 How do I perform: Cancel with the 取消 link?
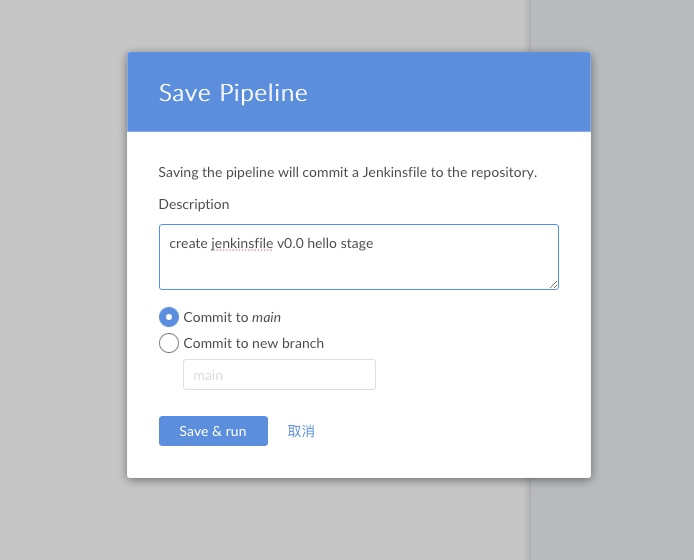coord(301,431)
